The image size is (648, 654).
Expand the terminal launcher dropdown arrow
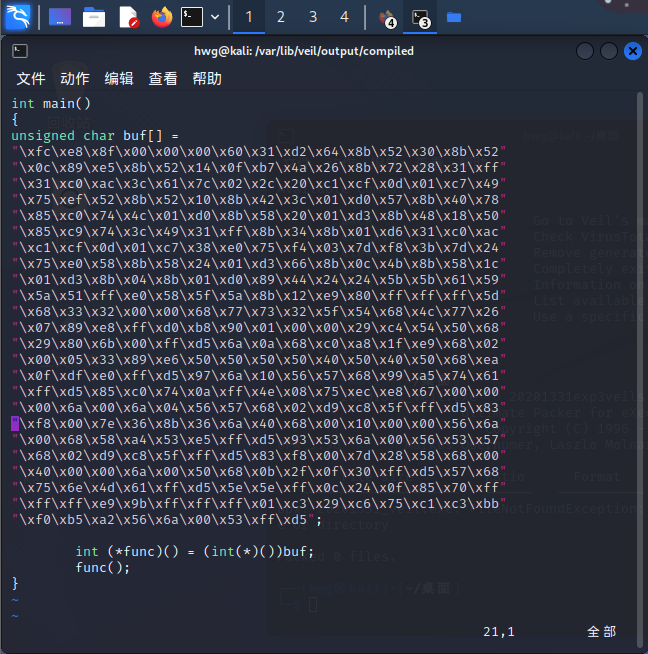(215, 17)
